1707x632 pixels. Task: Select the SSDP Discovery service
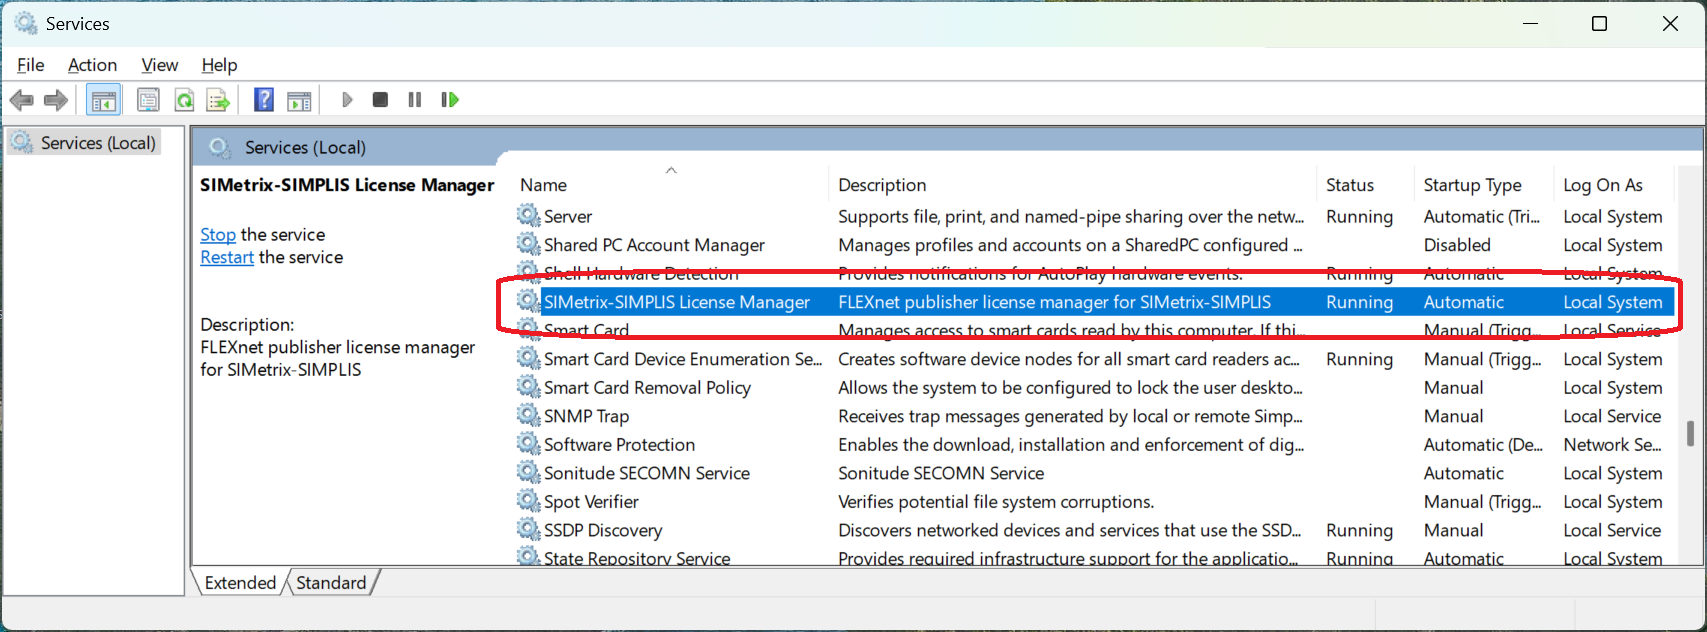[x=603, y=530]
